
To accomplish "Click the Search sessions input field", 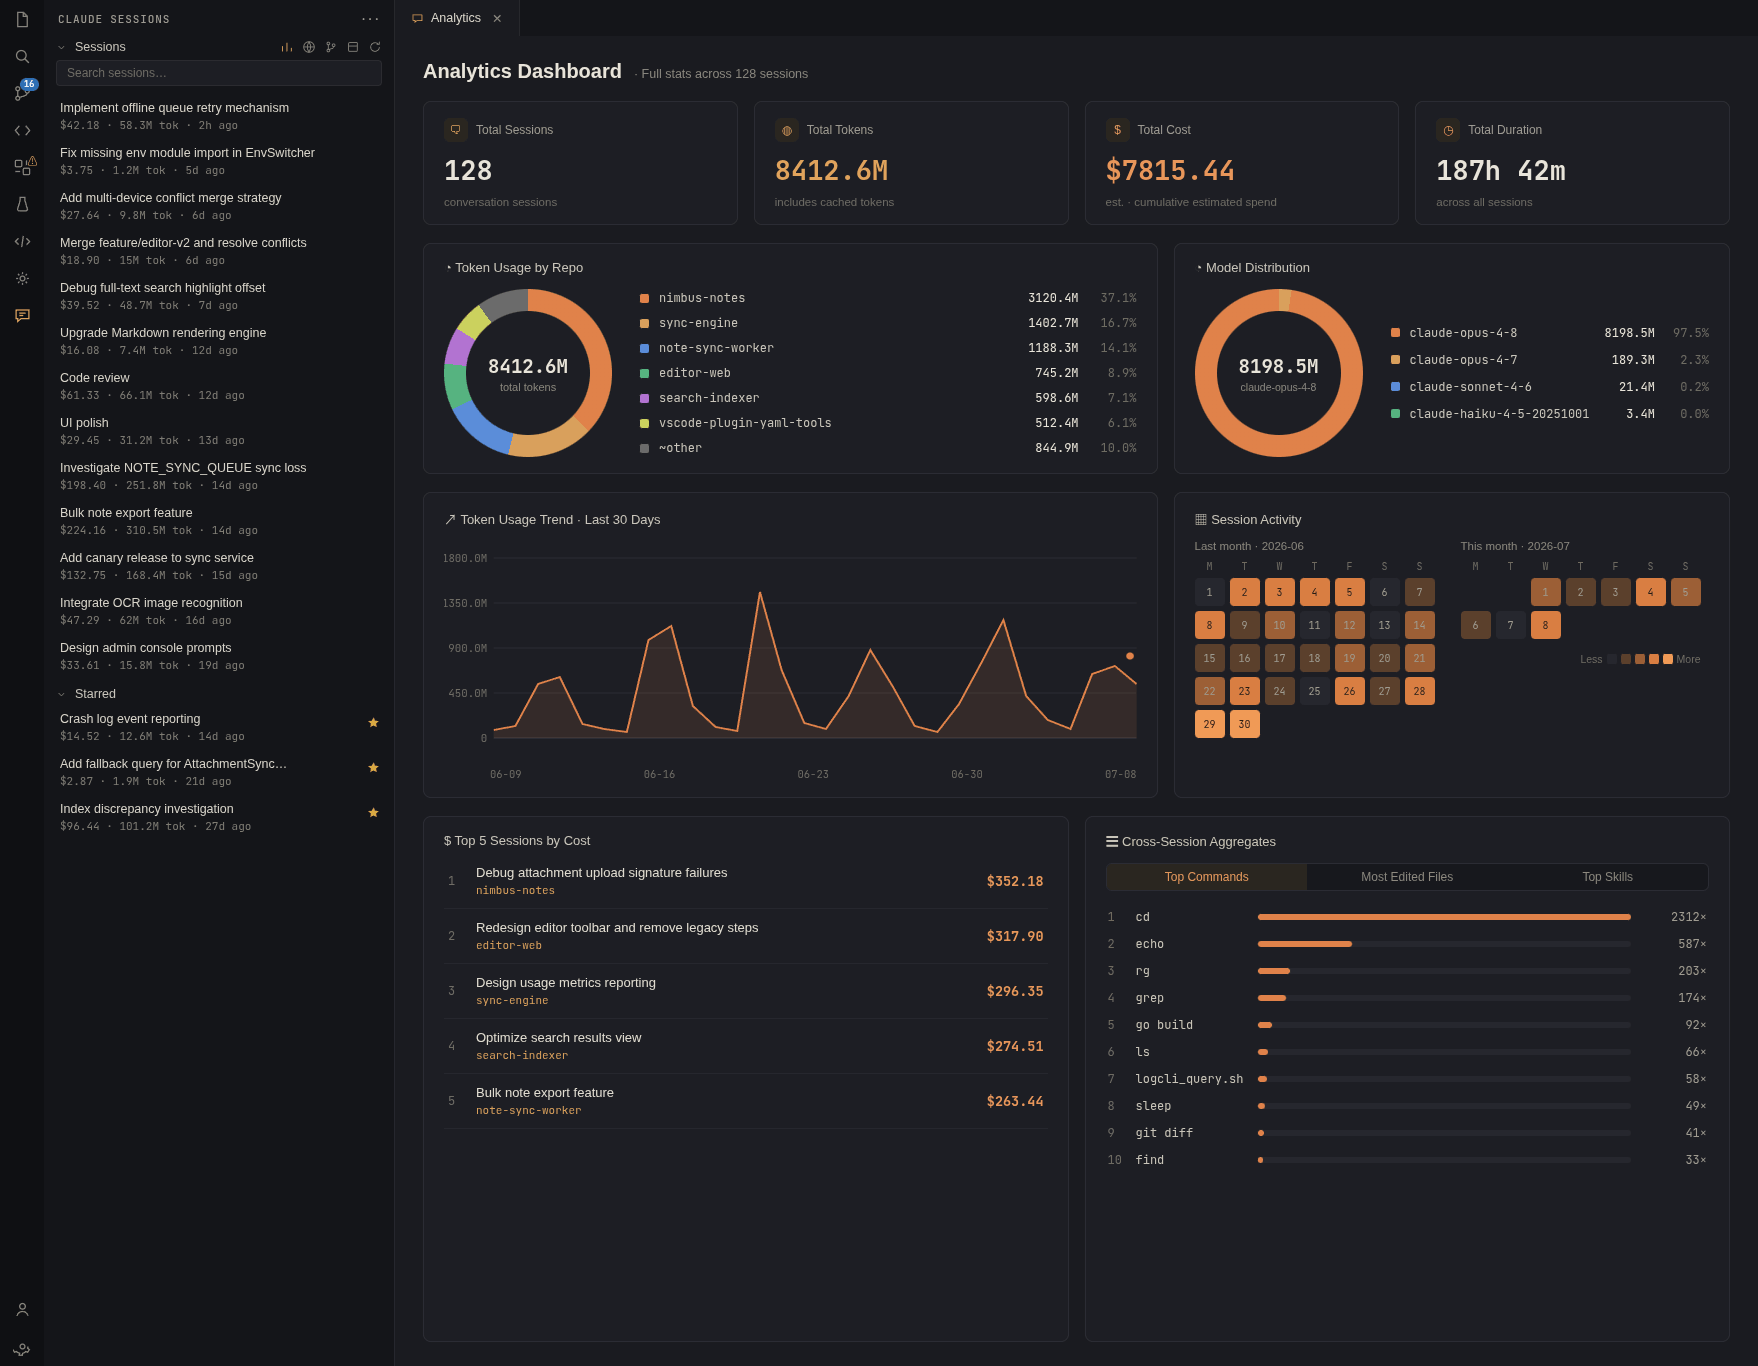I will (x=219, y=73).
